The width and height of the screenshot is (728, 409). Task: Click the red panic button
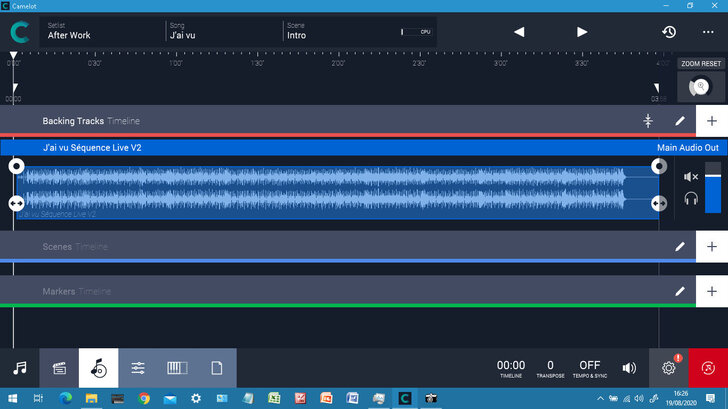pyautogui.click(x=708, y=367)
